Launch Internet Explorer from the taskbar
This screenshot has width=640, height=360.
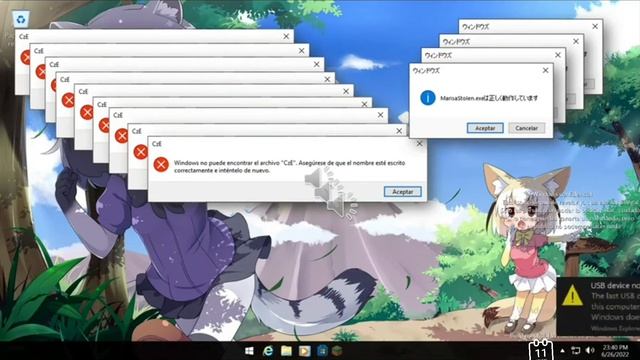tap(268, 351)
